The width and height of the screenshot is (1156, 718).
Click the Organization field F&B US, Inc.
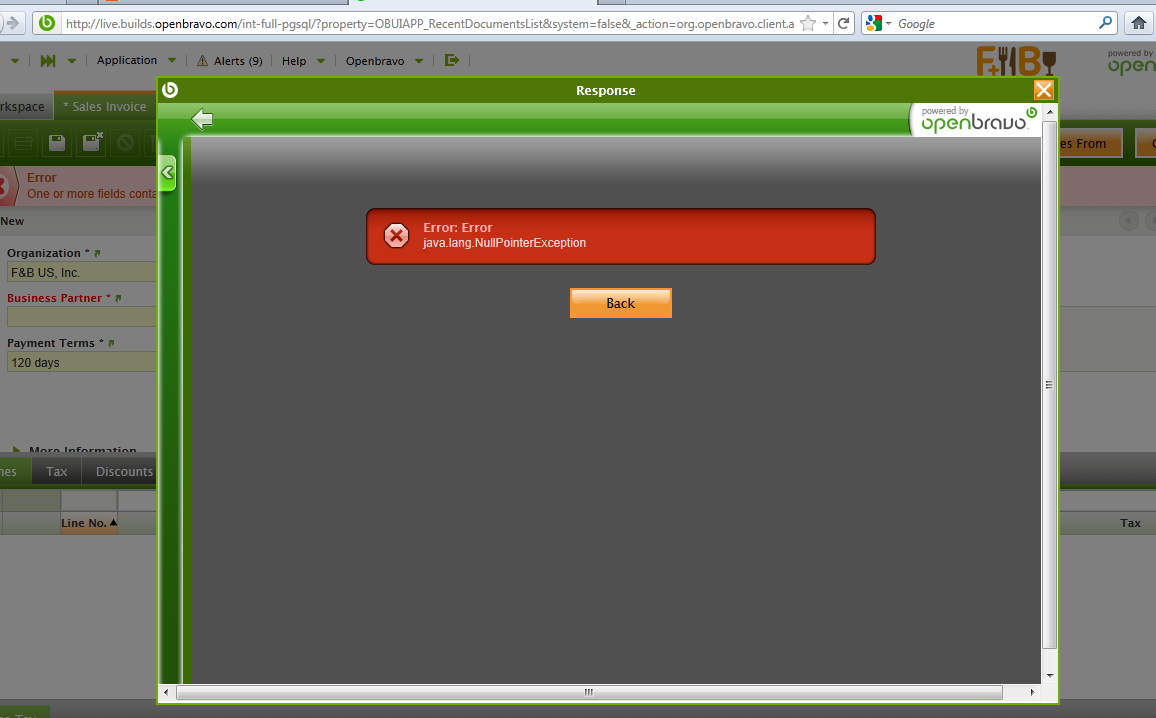[81, 272]
